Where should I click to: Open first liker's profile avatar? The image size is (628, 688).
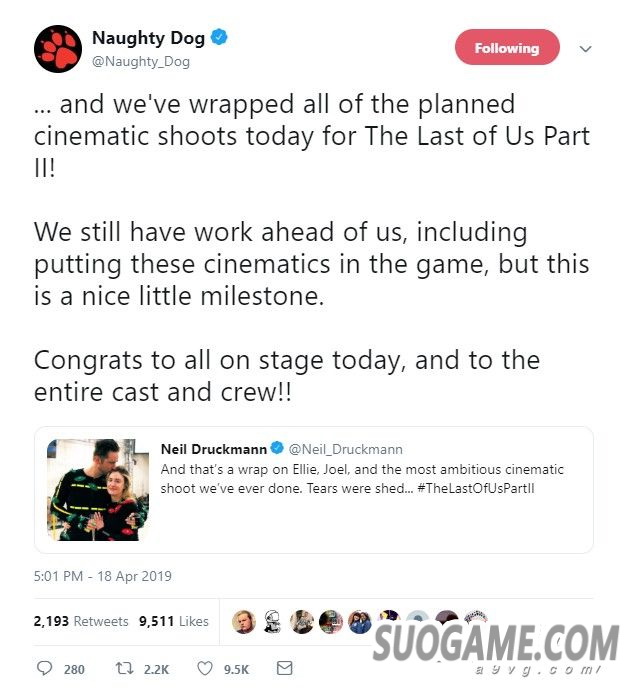point(244,621)
